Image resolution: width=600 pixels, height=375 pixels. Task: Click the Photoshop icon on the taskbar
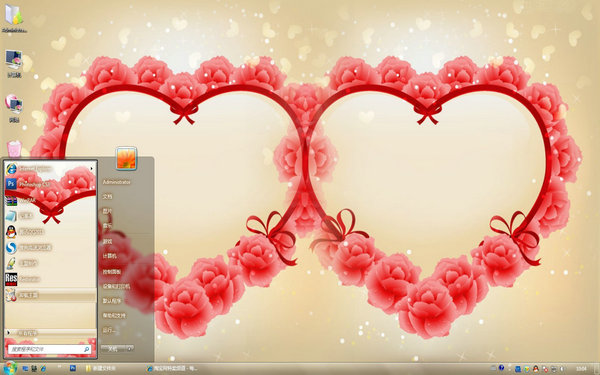[x=73, y=368]
